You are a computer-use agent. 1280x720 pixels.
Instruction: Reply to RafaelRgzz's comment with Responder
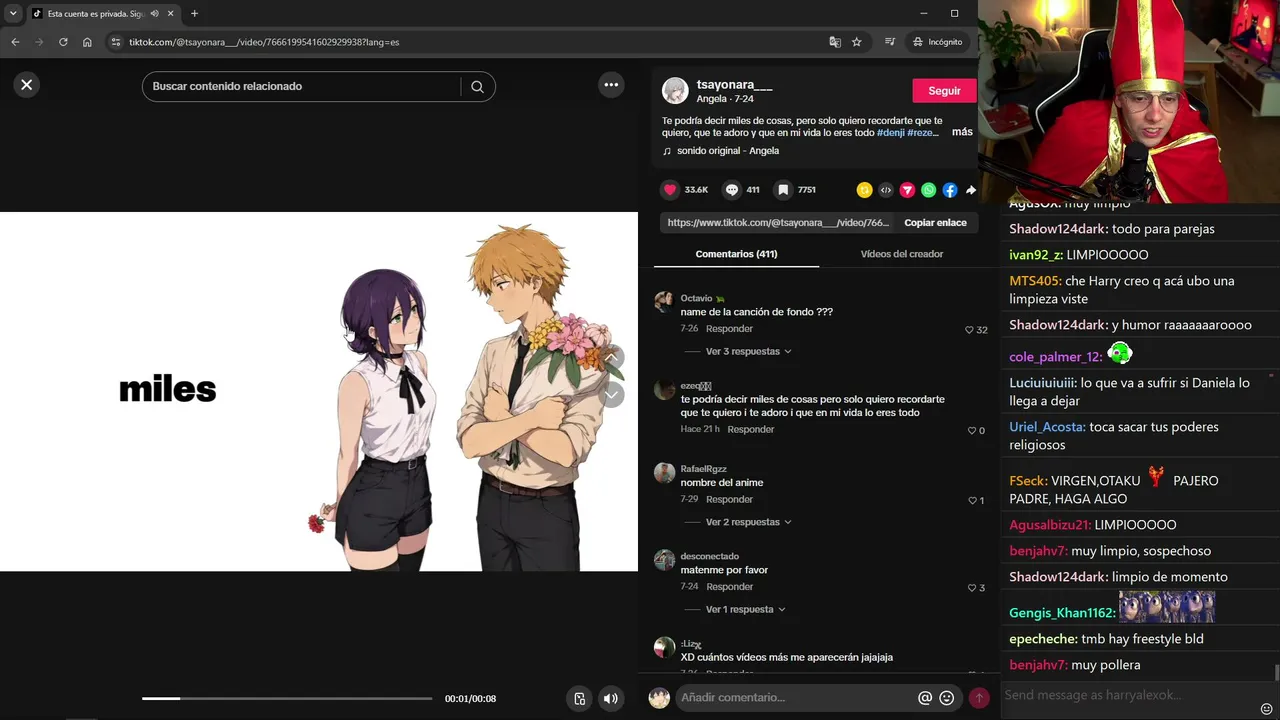tap(729, 500)
